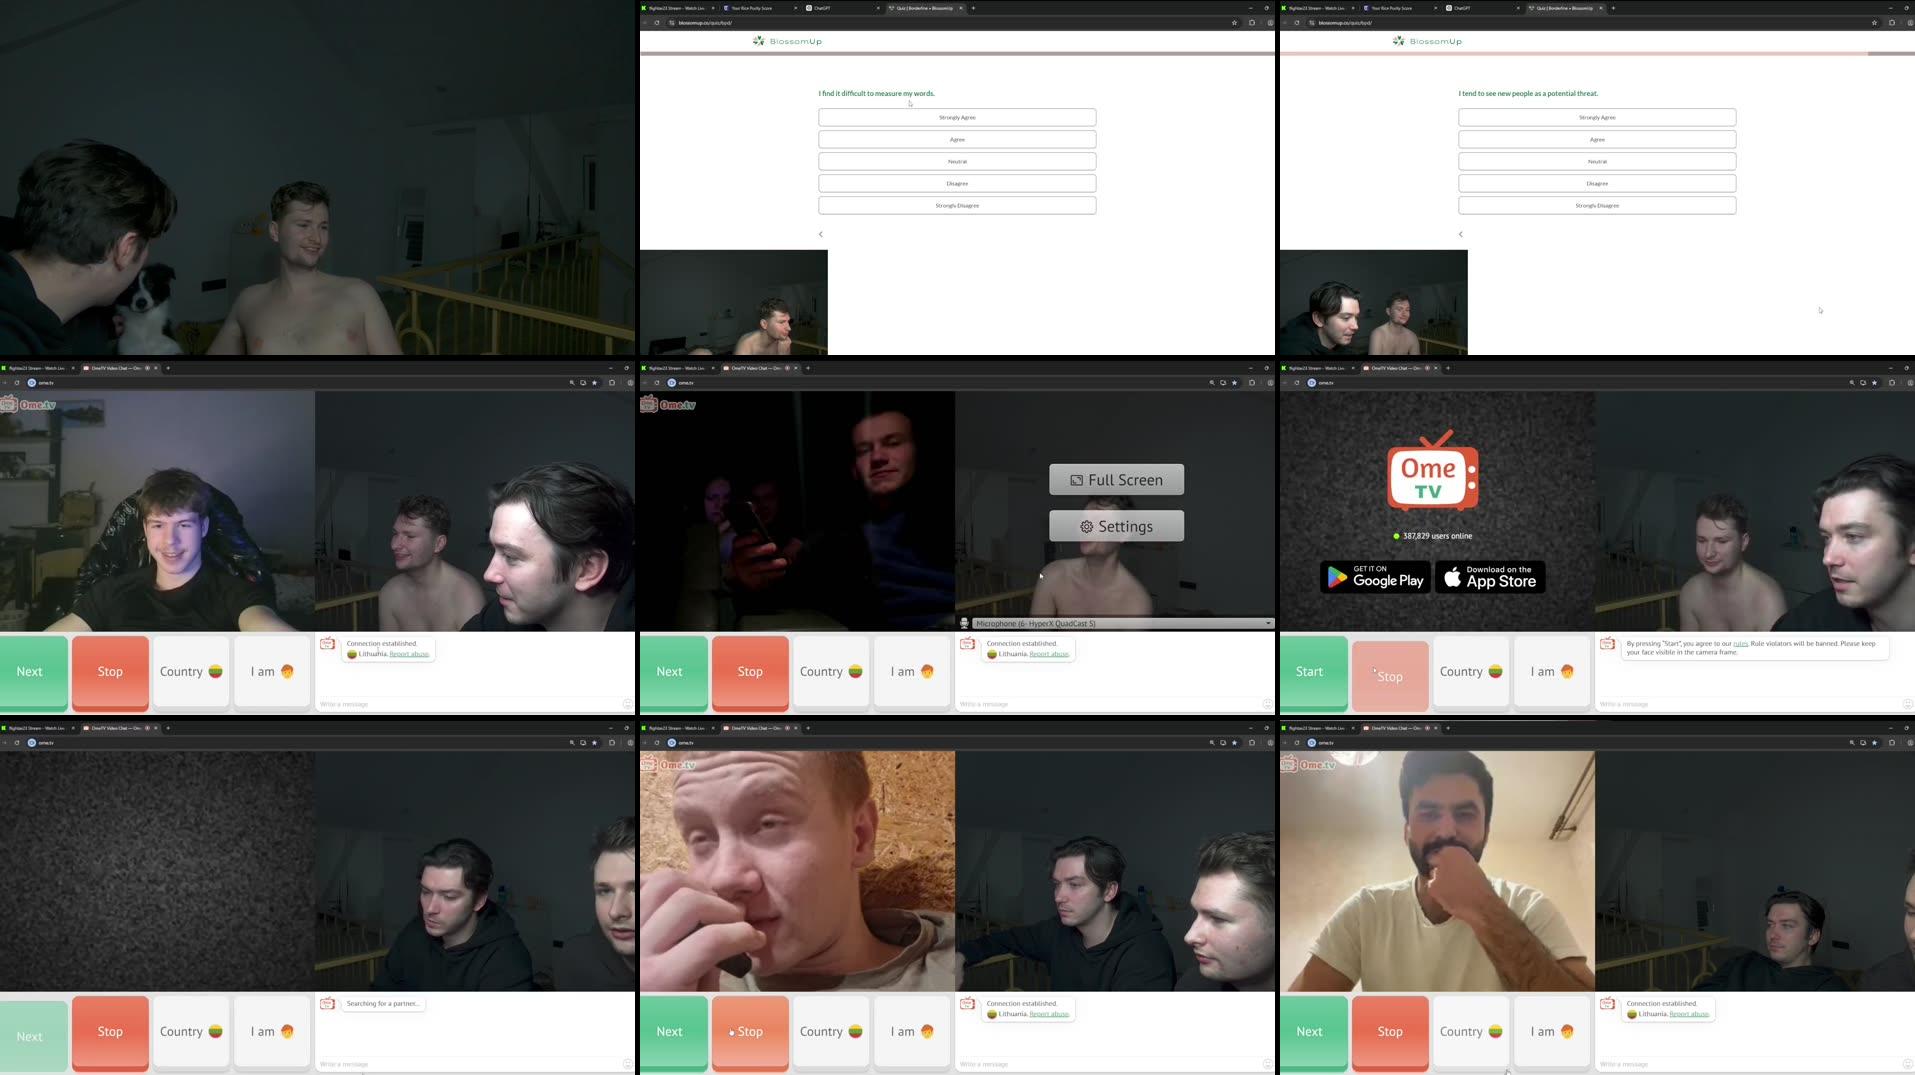Click the bookmark star in the address bar
The height and width of the screenshot is (1075, 1915).
coord(1234,22)
